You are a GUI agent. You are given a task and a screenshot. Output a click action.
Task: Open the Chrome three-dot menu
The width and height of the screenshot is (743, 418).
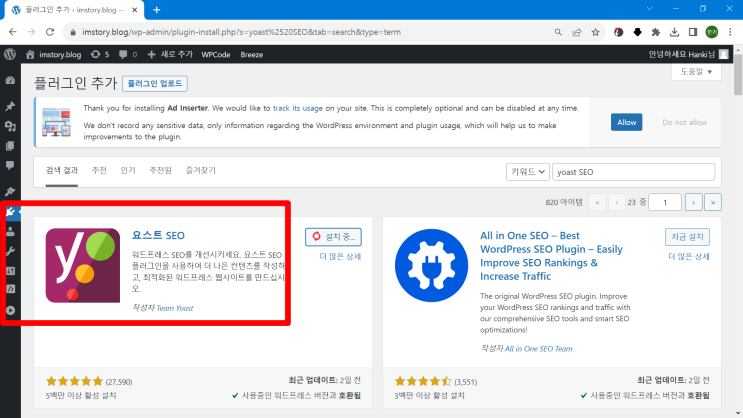pos(730,32)
